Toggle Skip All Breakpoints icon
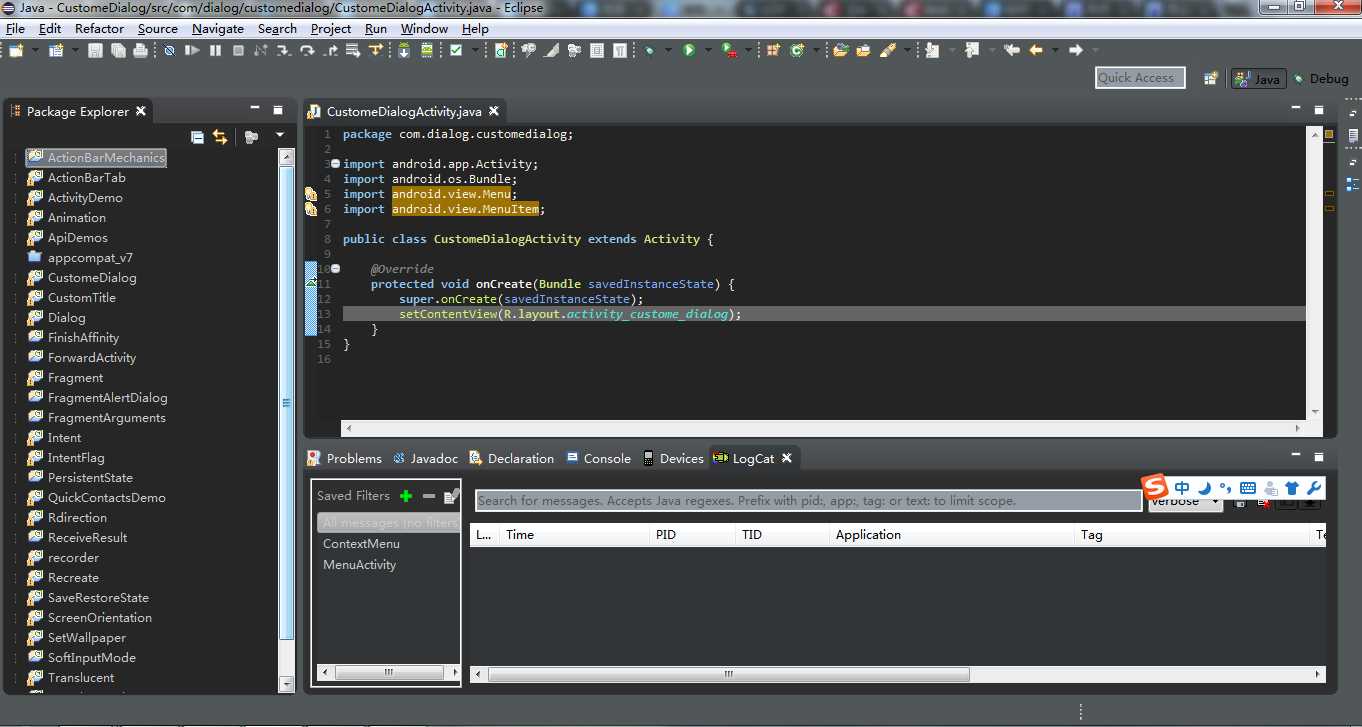1362x727 pixels. [x=169, y=50]
